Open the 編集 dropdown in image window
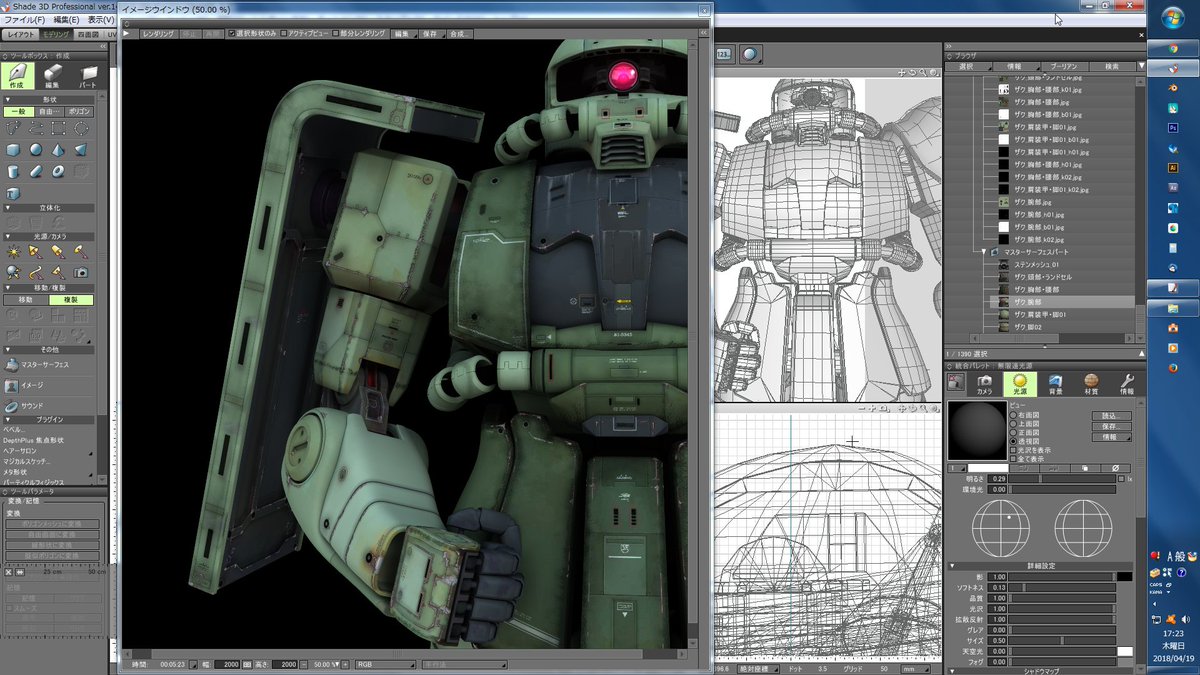The image size is (1200, 675). pos(402,33)
